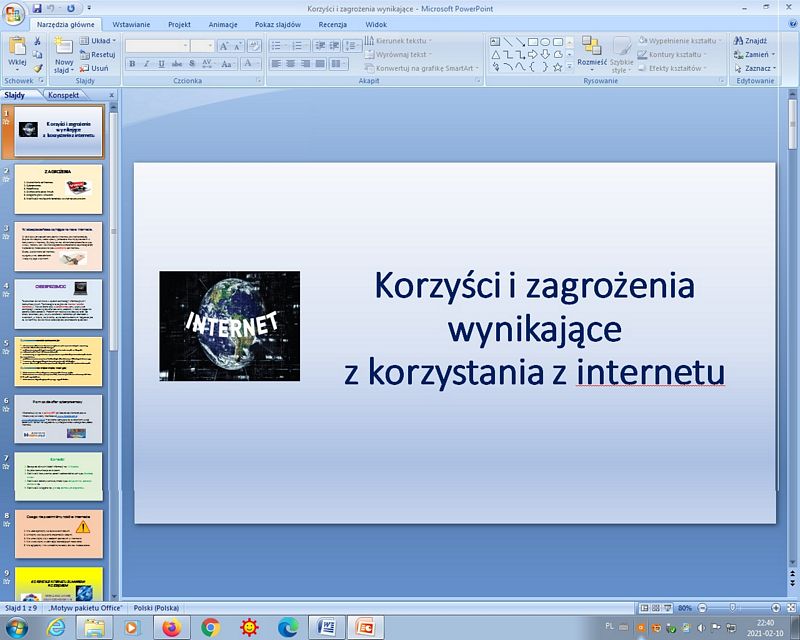Open Firefox from the taskbar
This screenshot has height=640, width=800.
(172, 628)
